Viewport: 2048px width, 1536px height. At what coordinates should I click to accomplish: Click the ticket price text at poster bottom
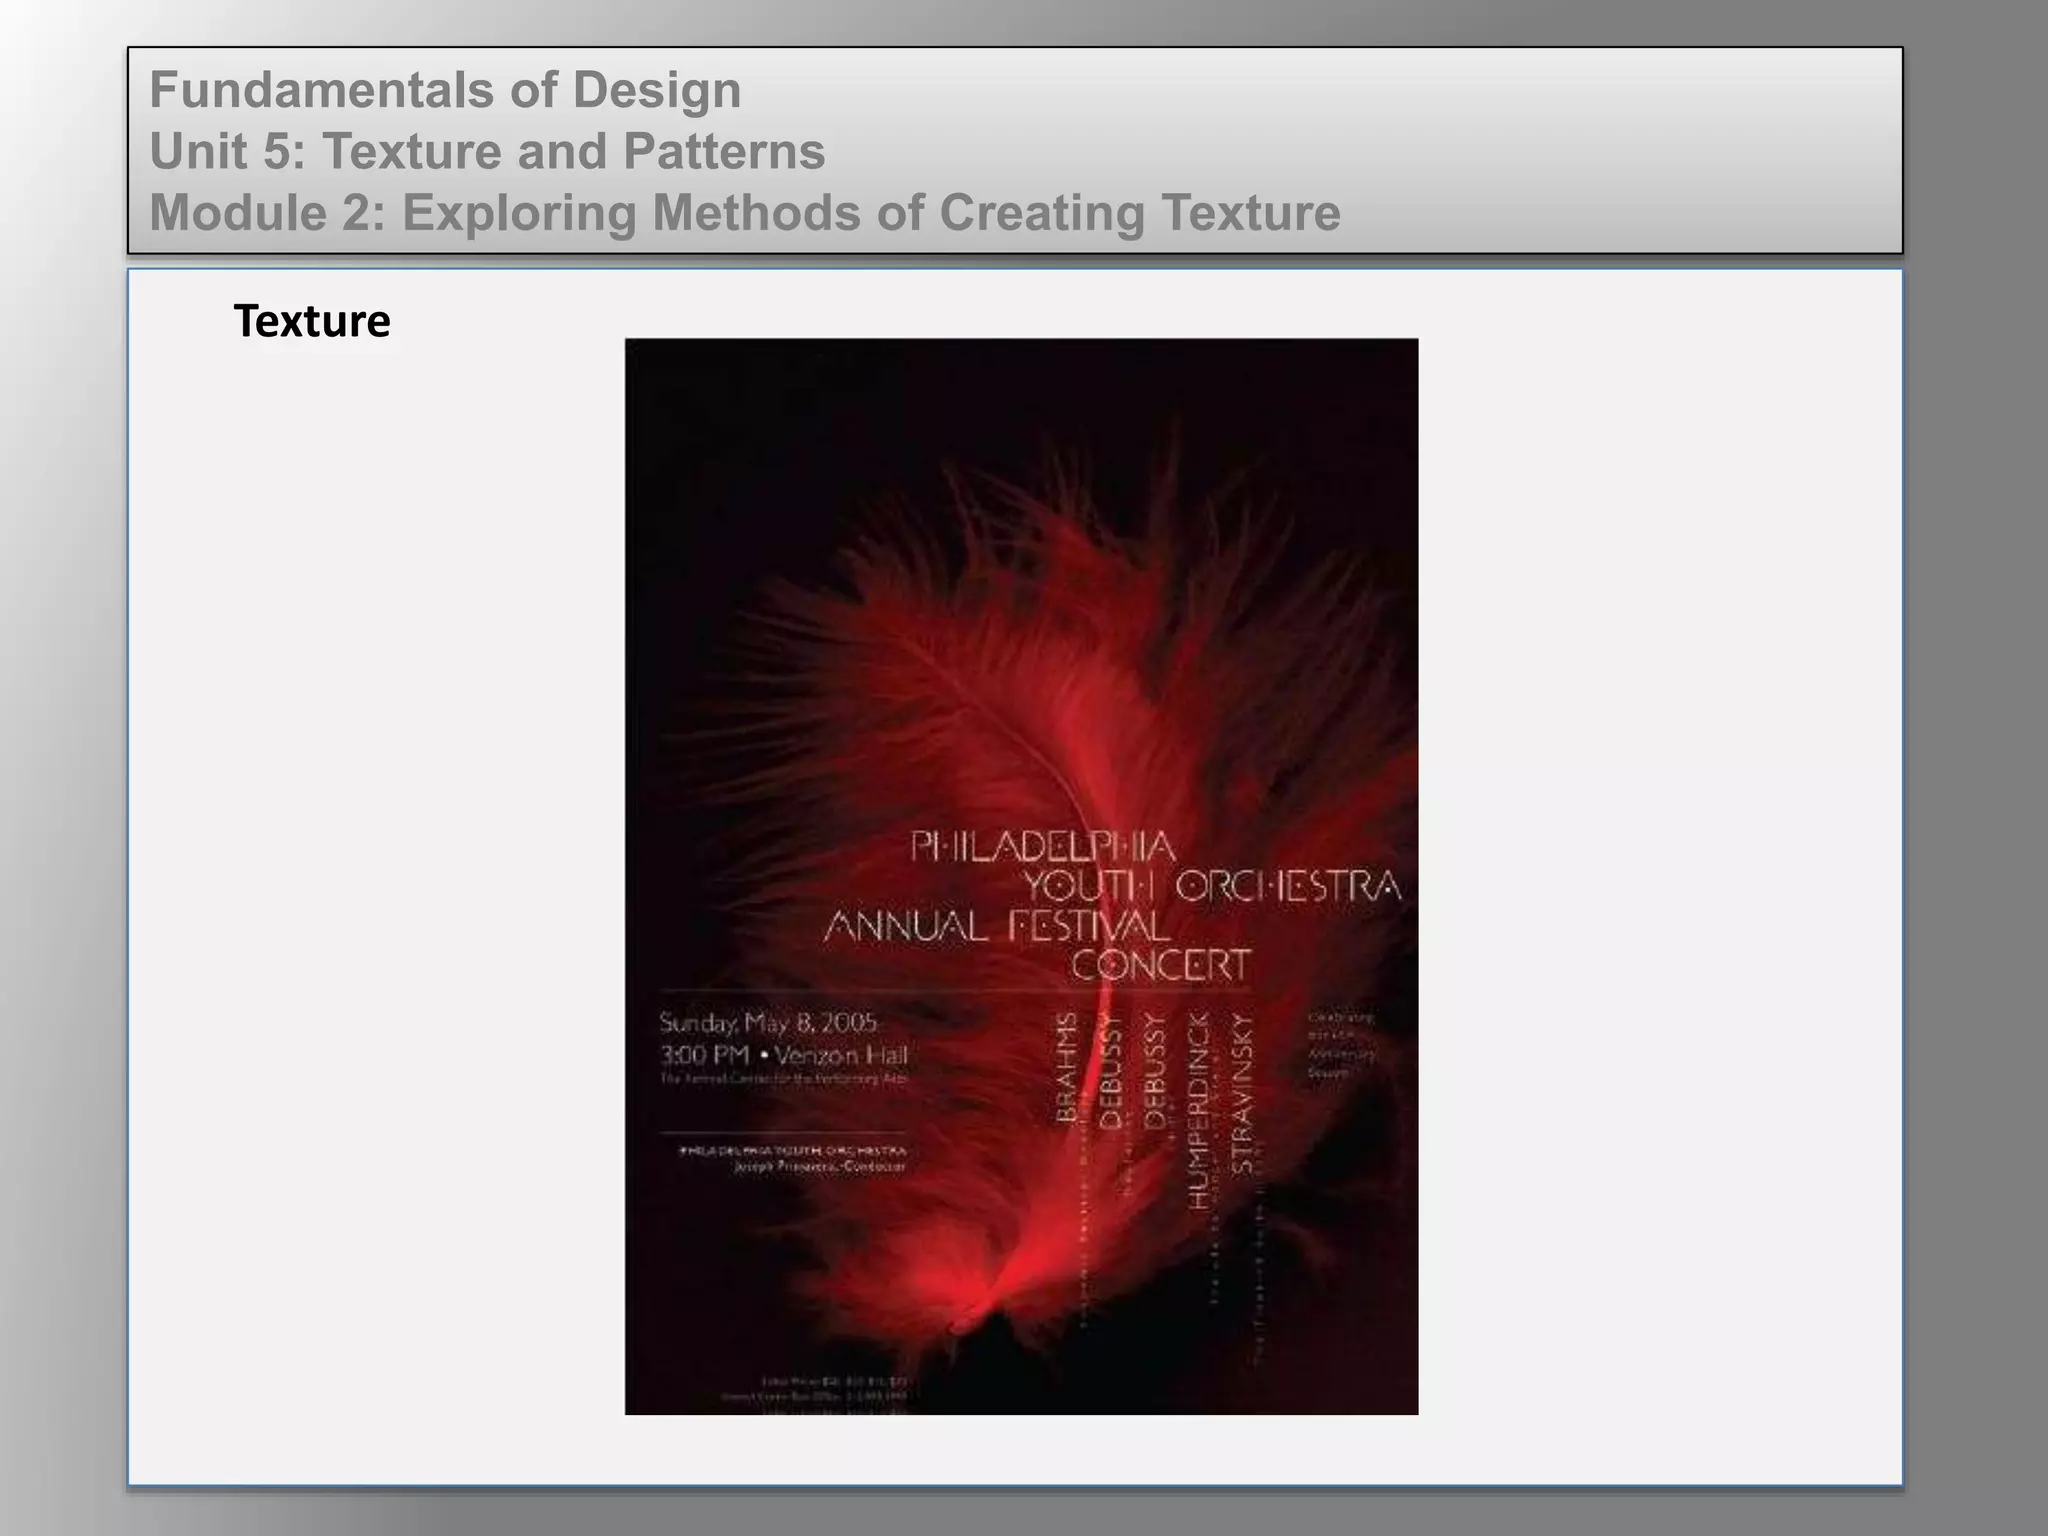(x=835, y=1382)
